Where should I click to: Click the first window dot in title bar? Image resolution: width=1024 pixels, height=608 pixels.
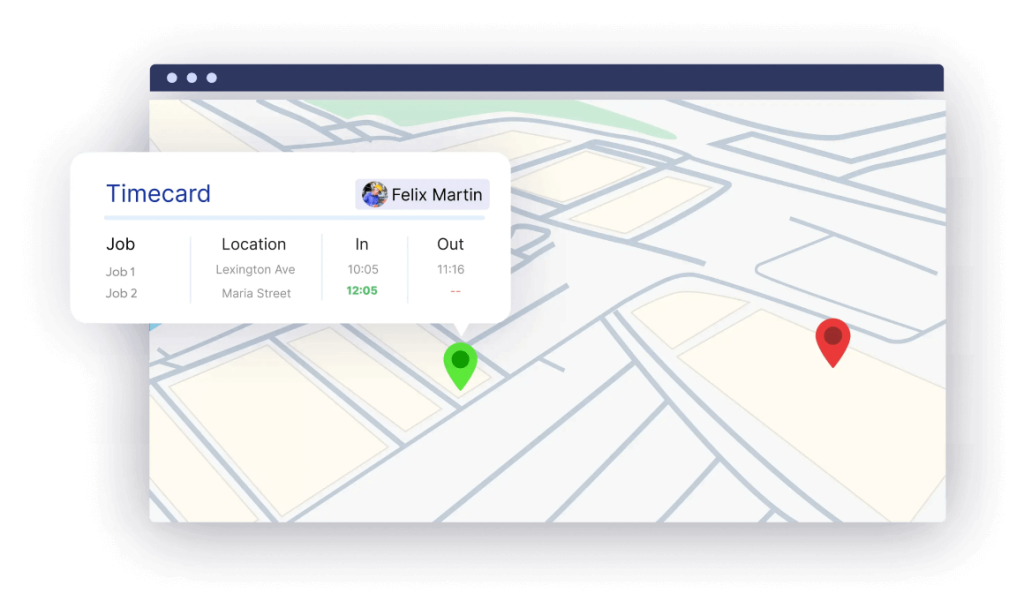pos(171,78)
